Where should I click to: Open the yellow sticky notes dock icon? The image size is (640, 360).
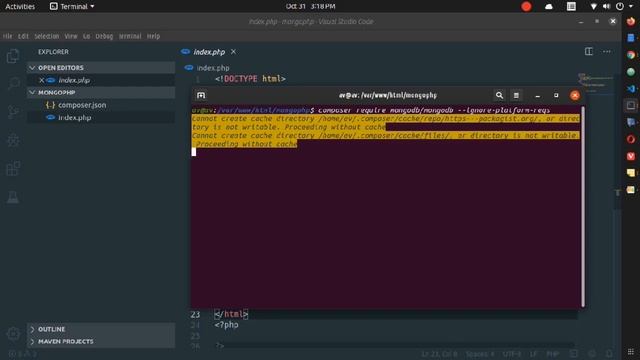[x=631, y=173]
